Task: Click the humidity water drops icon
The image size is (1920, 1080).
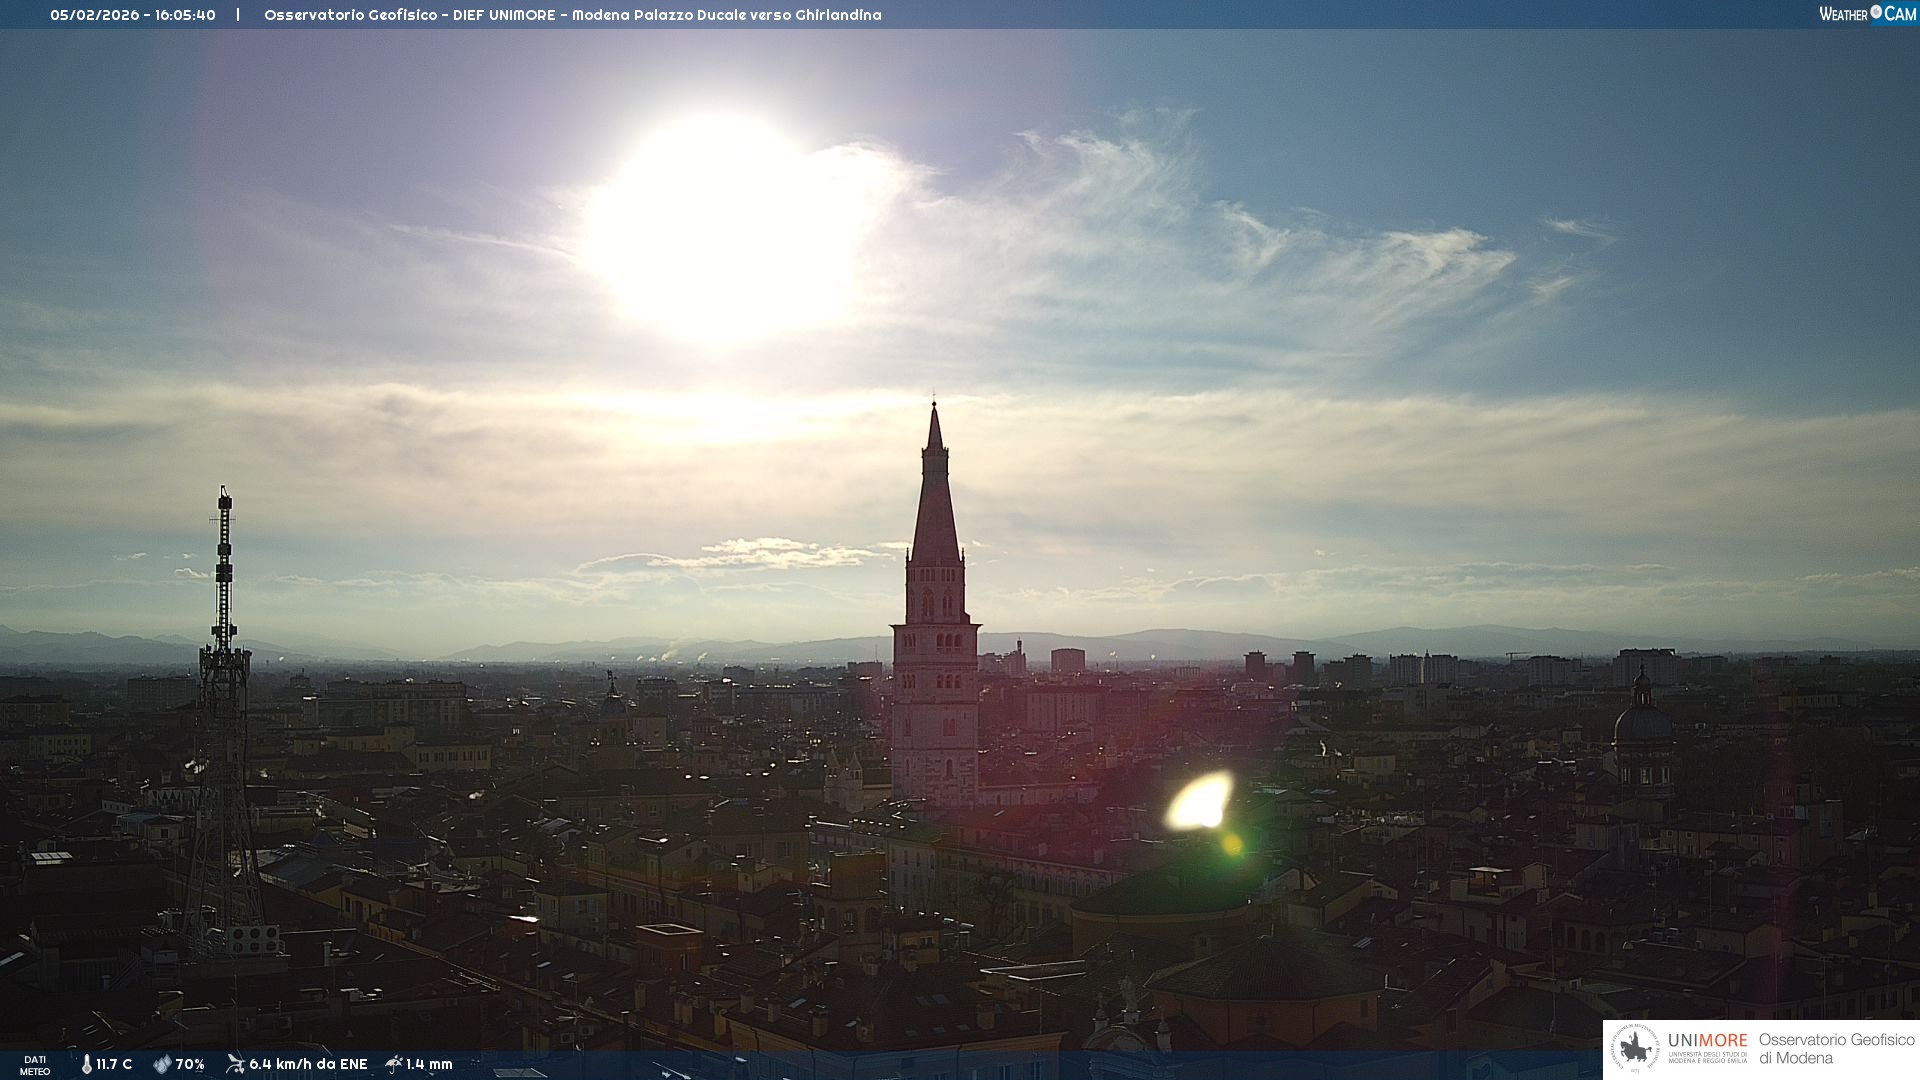Action: click(x=162, y=1064)
